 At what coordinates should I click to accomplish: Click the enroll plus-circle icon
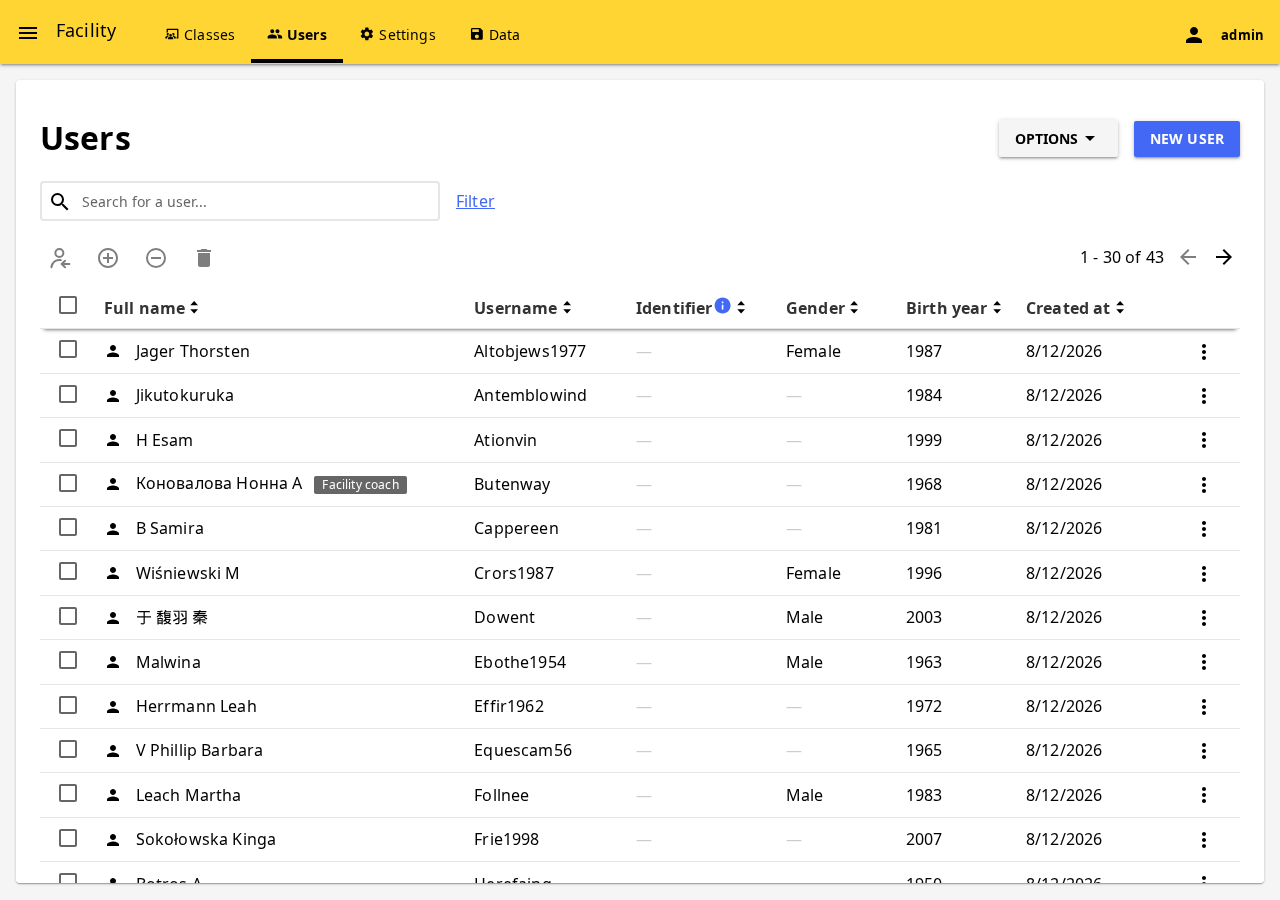tap(108, 258)
